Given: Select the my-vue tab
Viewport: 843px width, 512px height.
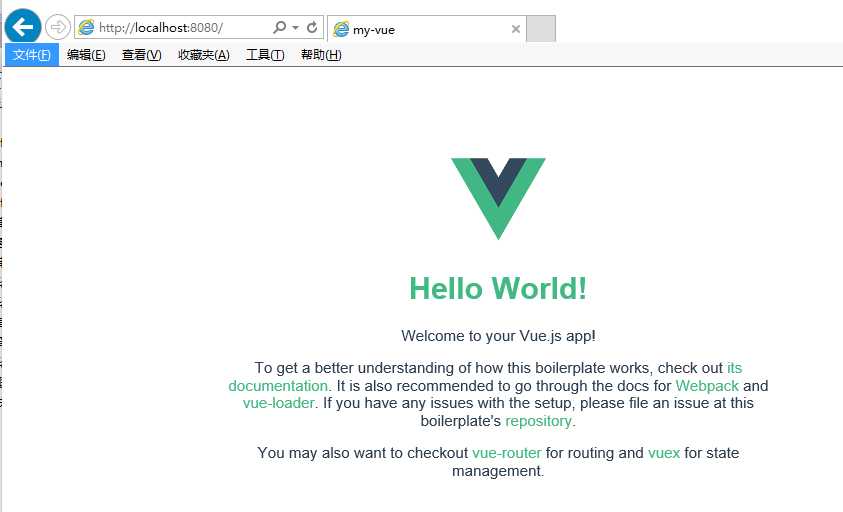Looking at the screenshot, I should point(426,29).
